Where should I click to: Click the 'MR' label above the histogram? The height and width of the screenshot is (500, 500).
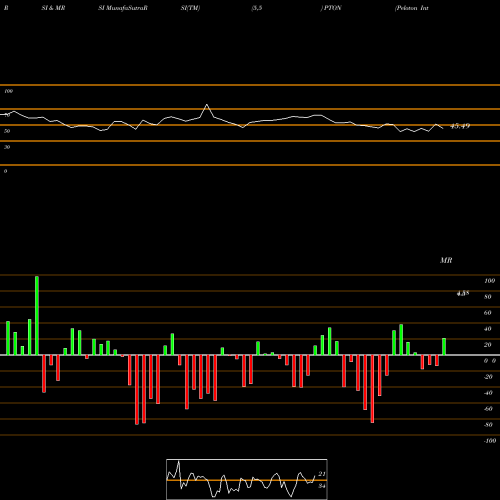point(446,260)
